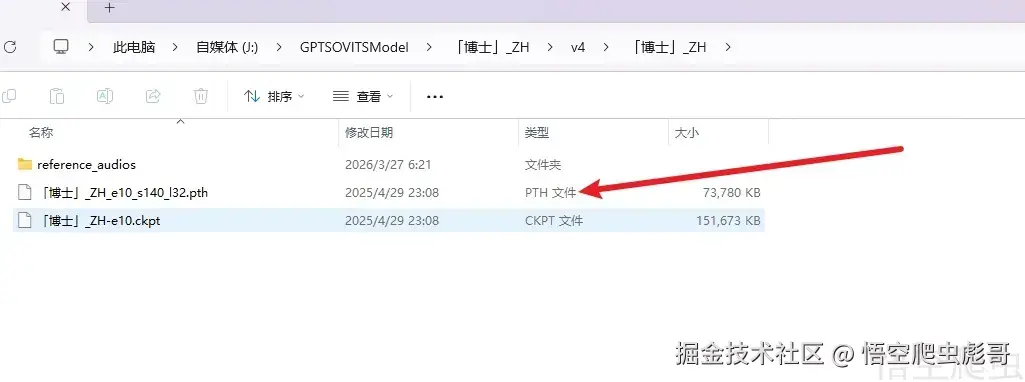Click the date 2026/3/27 6:21
The height and width of the screenshot is (382, 1025).
388,165
